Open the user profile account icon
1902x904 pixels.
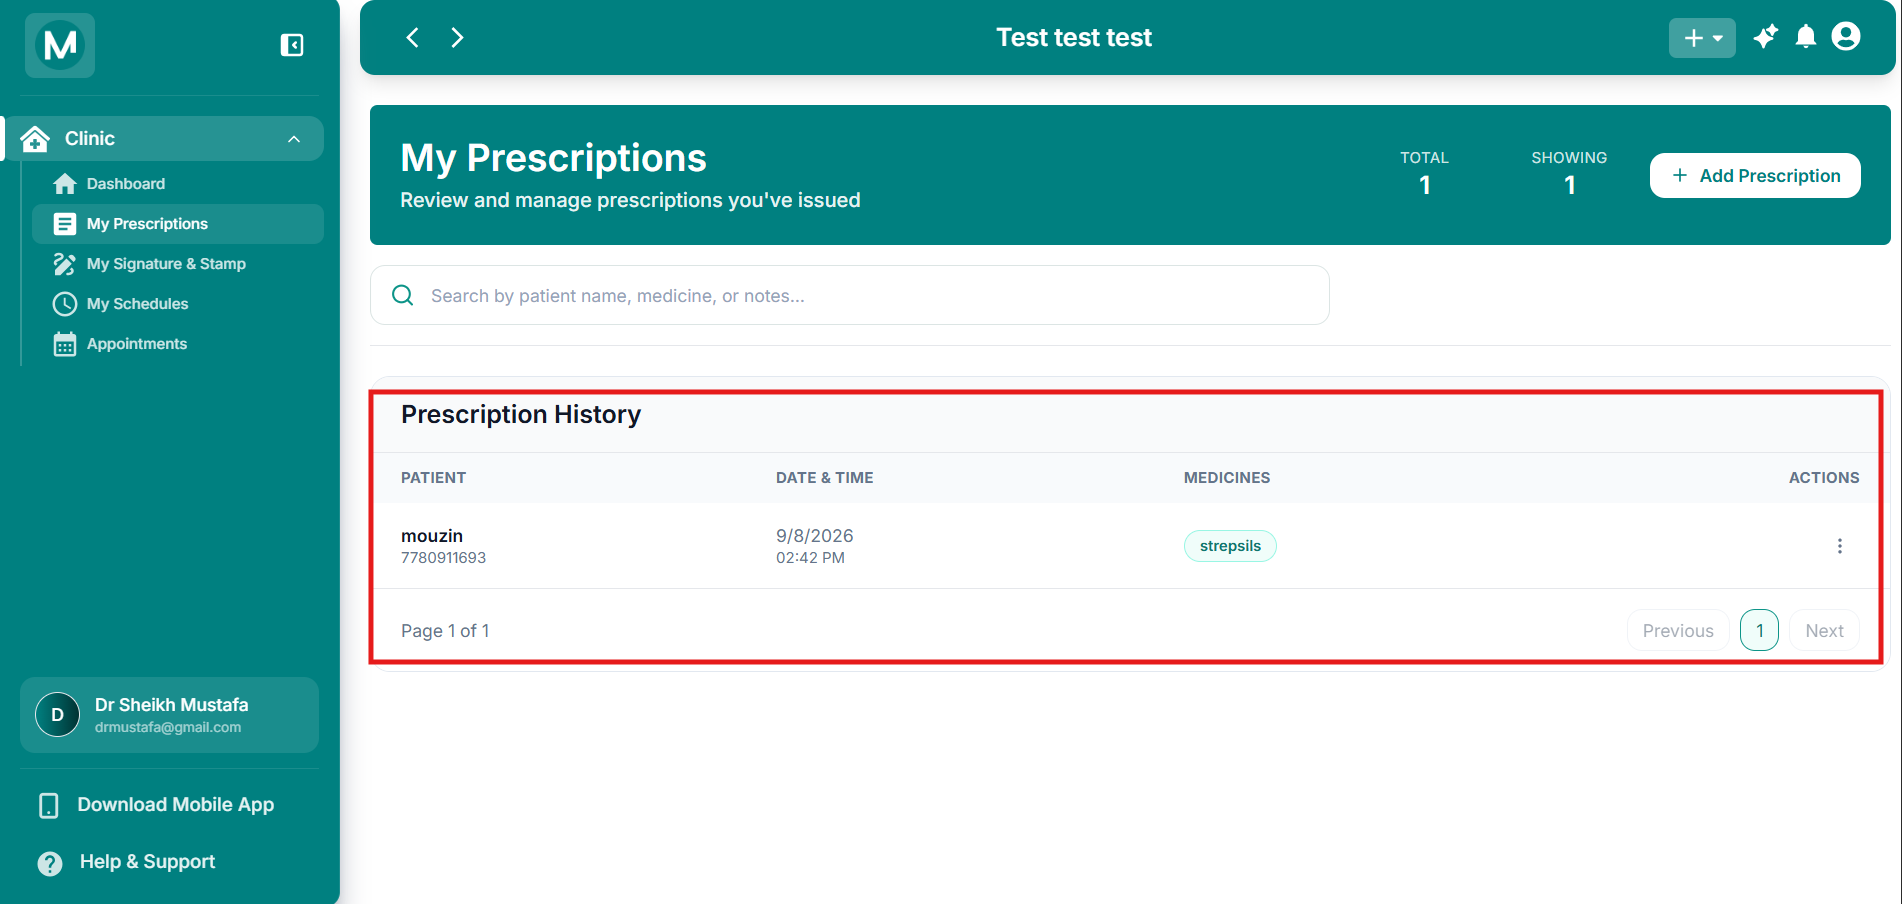click(x=1846, y=37)
